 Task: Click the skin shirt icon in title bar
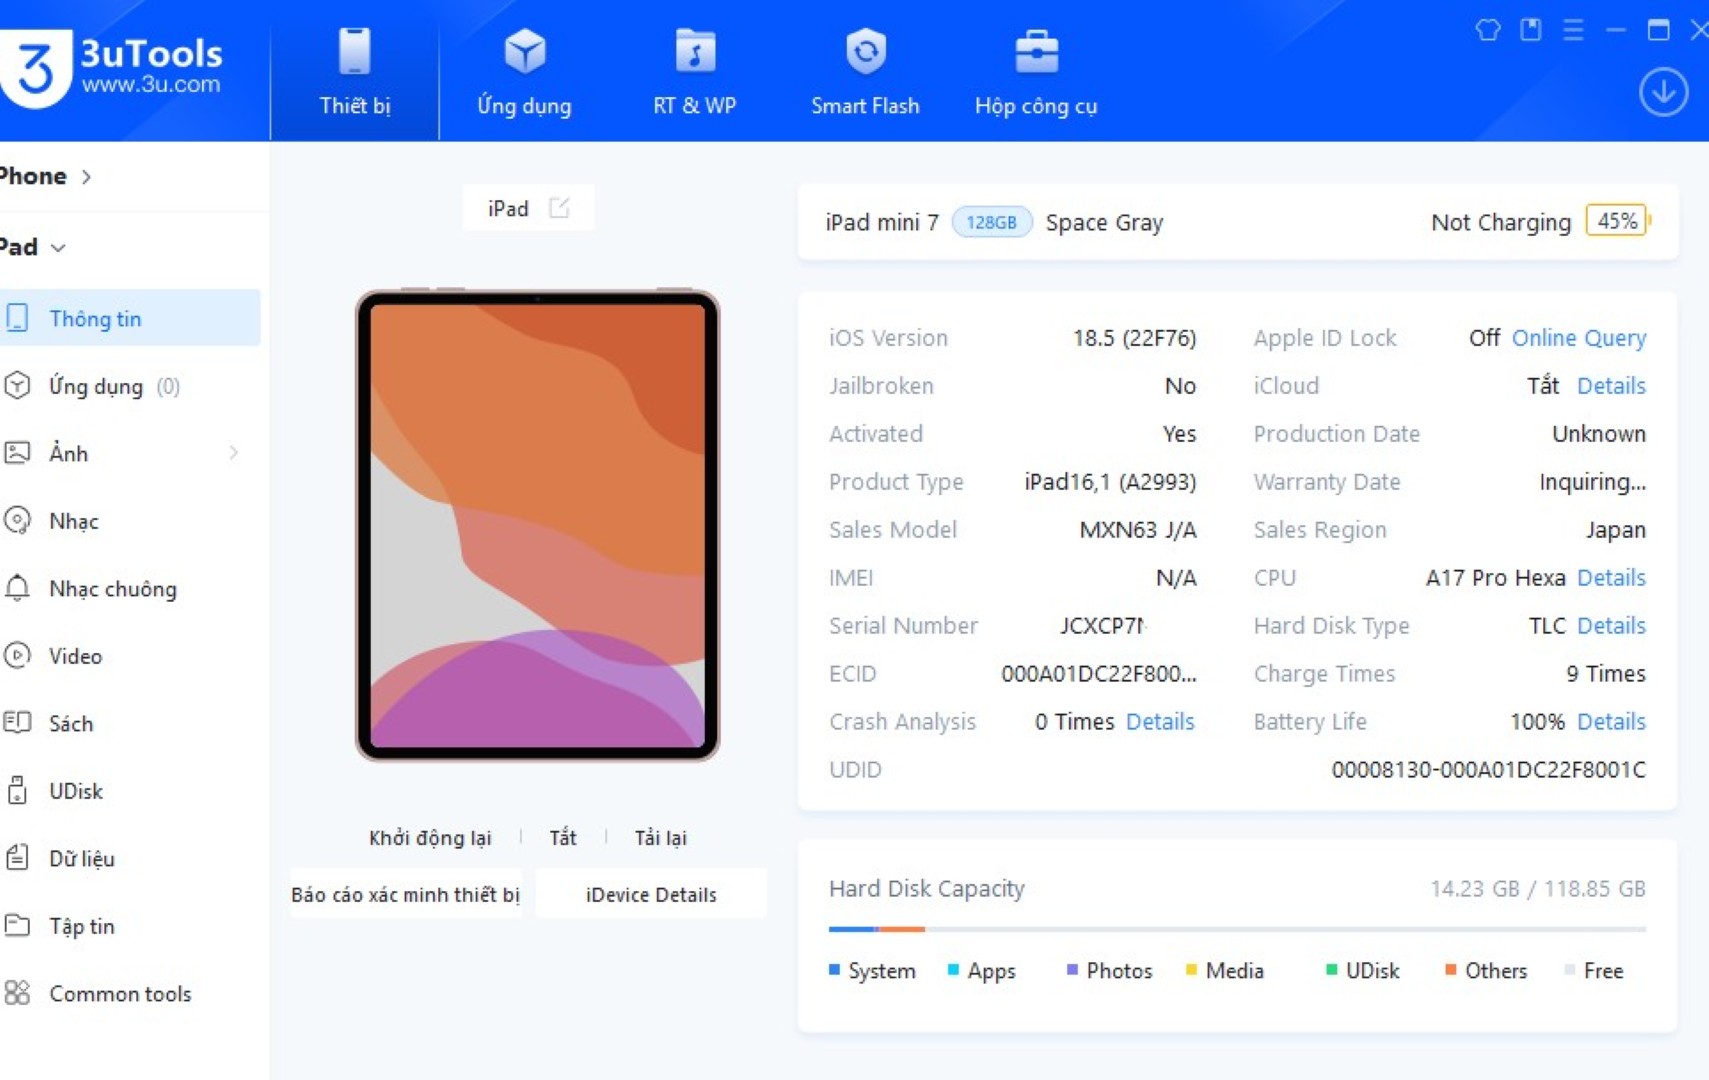point(1488,30)
